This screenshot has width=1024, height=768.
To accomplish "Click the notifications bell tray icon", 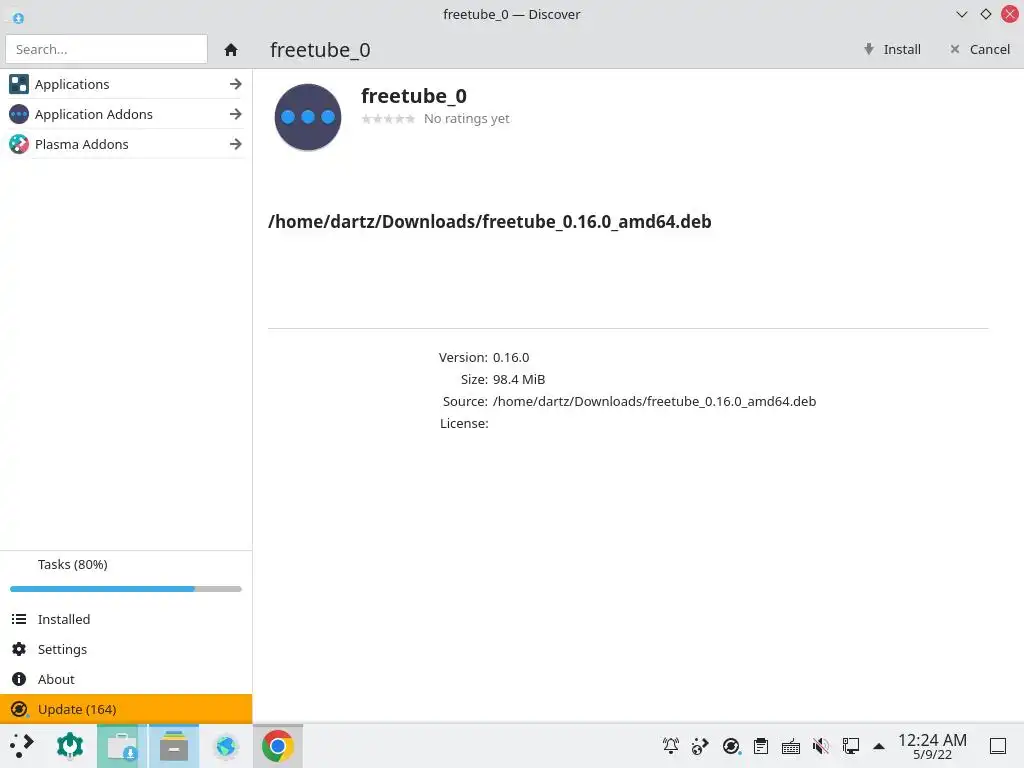I will (x=671, y=746).
